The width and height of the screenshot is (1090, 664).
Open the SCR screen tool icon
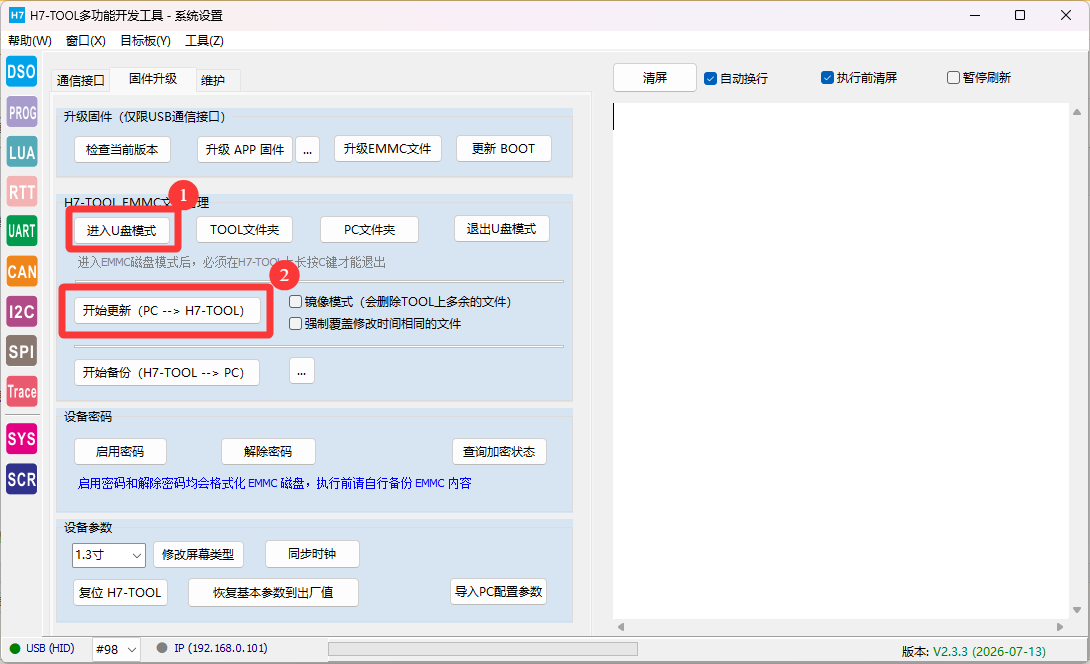[22, 480]
